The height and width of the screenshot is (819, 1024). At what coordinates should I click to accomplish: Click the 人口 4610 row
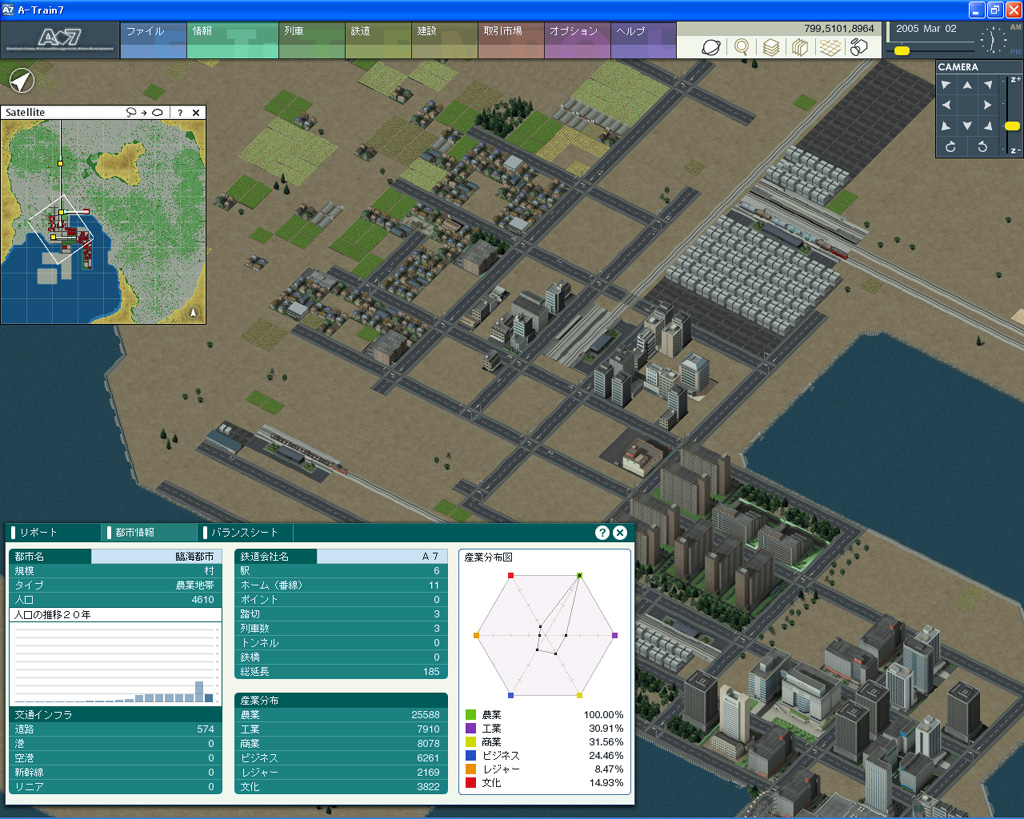pyautogui.click(x=116, y=600)
